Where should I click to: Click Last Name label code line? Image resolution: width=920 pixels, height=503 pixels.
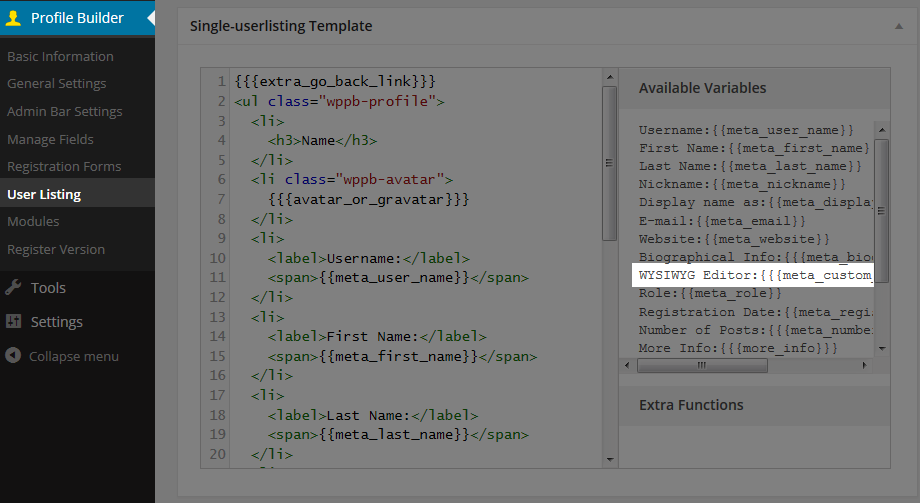click(x=373, y=415)
